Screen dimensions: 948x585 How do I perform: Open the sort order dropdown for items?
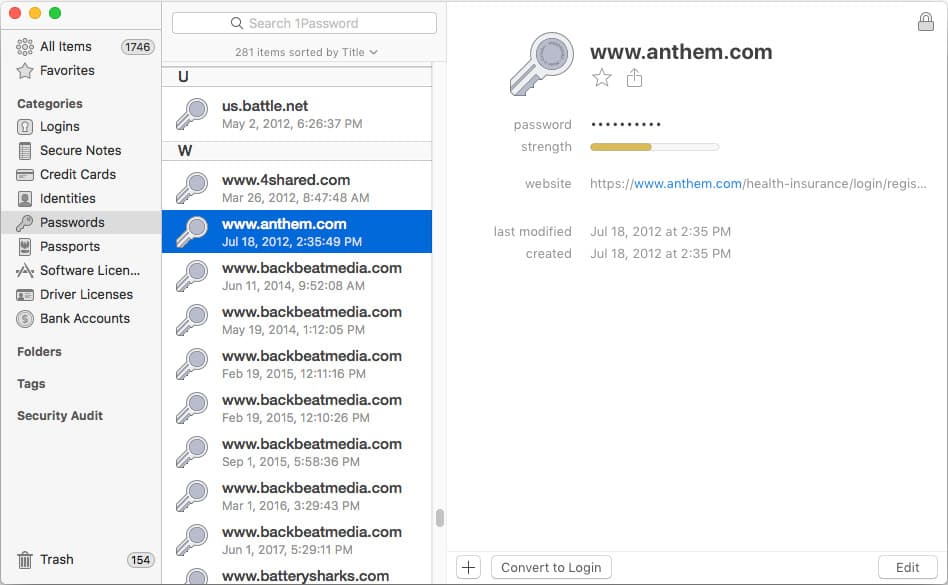[x=306, y=51]
